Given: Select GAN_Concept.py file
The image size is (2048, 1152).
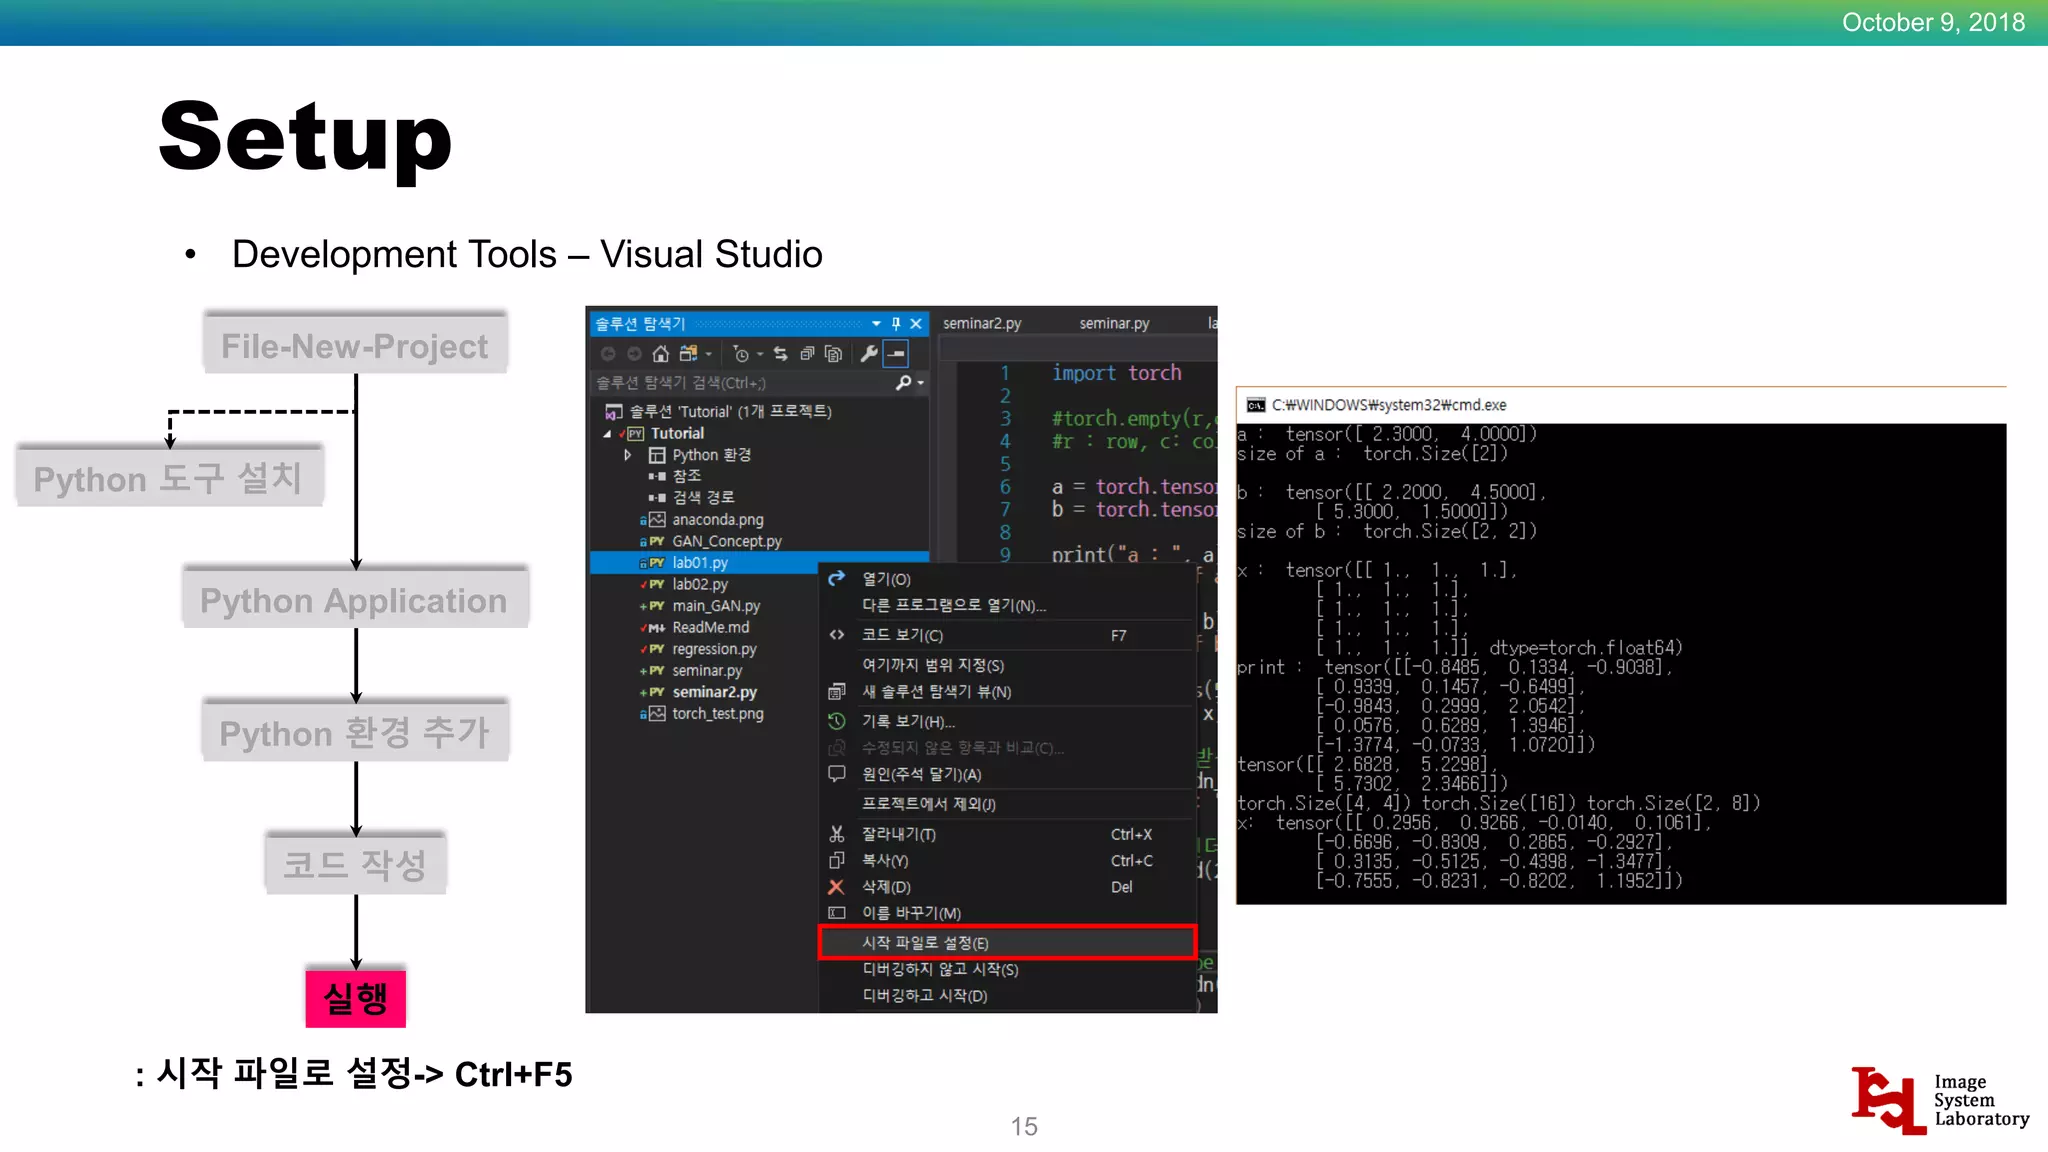Looking at the screenshot, I should 726,541.
